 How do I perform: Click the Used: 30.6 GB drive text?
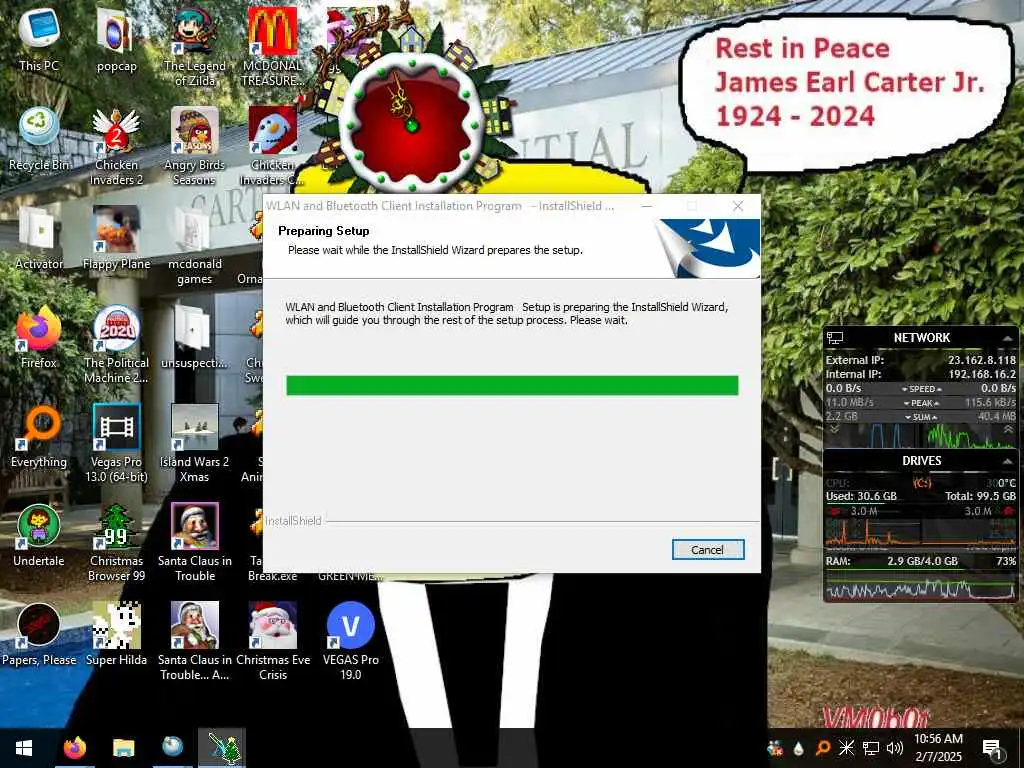(x=861, y=496)
